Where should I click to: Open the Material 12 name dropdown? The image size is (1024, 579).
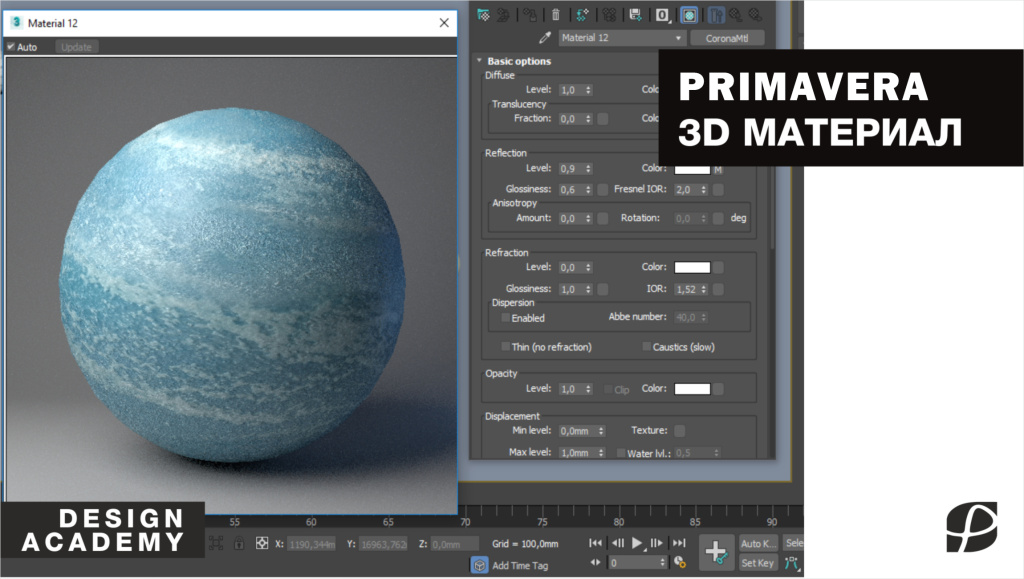(680, 38)
